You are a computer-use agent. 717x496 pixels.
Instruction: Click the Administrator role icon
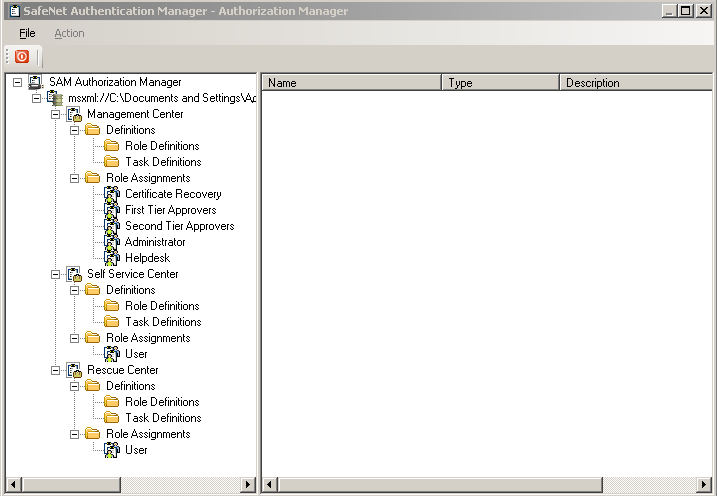click(x=112, y=242)
